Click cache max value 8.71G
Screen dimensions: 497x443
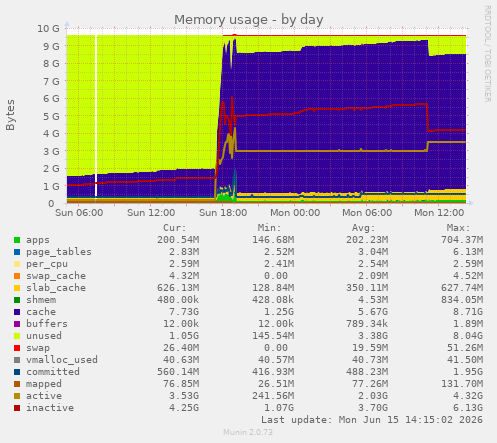tap(468, 312)
